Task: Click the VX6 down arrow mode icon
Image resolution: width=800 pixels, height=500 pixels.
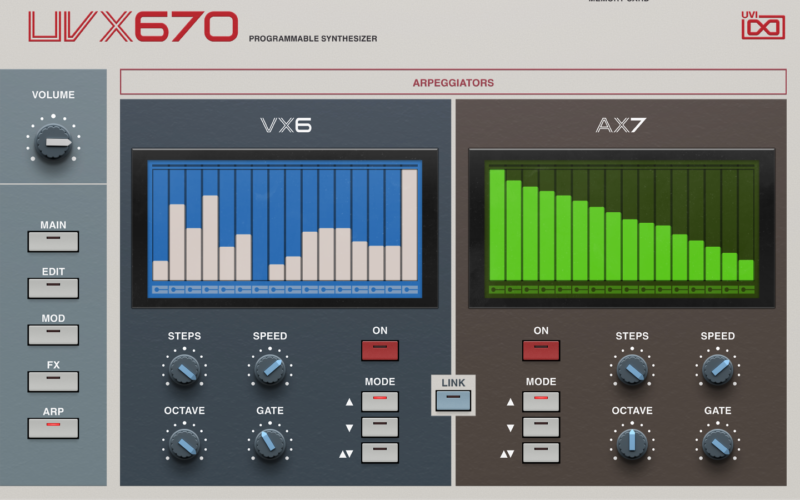Action: [349, 428]
